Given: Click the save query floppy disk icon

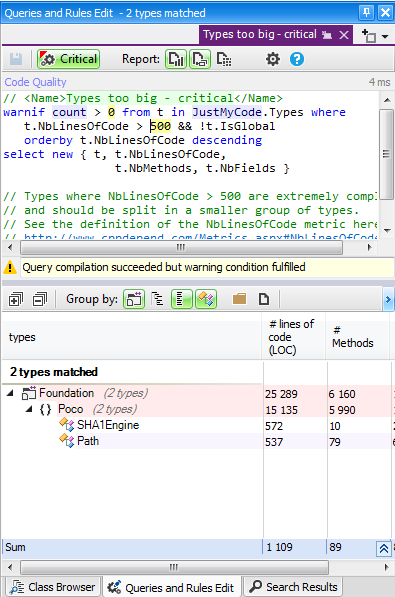Looking at the screenshot, I should point(16,59).
